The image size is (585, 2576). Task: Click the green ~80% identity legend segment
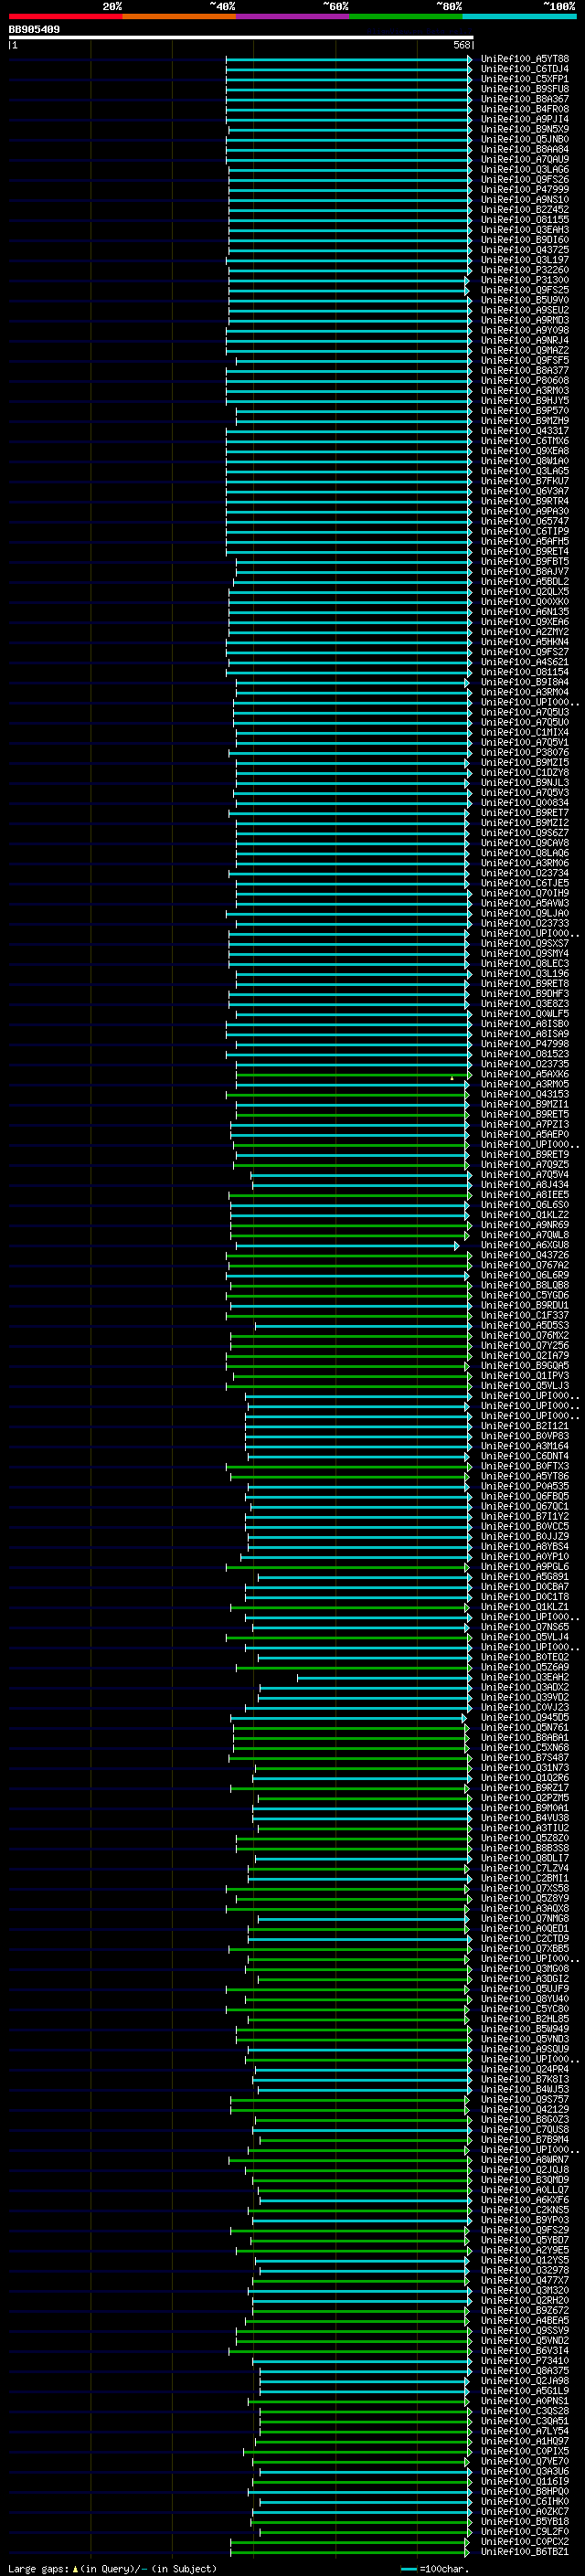click(x=406, y=16)
